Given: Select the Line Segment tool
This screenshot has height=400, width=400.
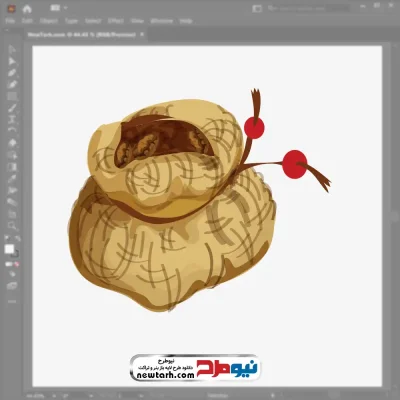Looking at the screenshot, I should click(12, 108).
